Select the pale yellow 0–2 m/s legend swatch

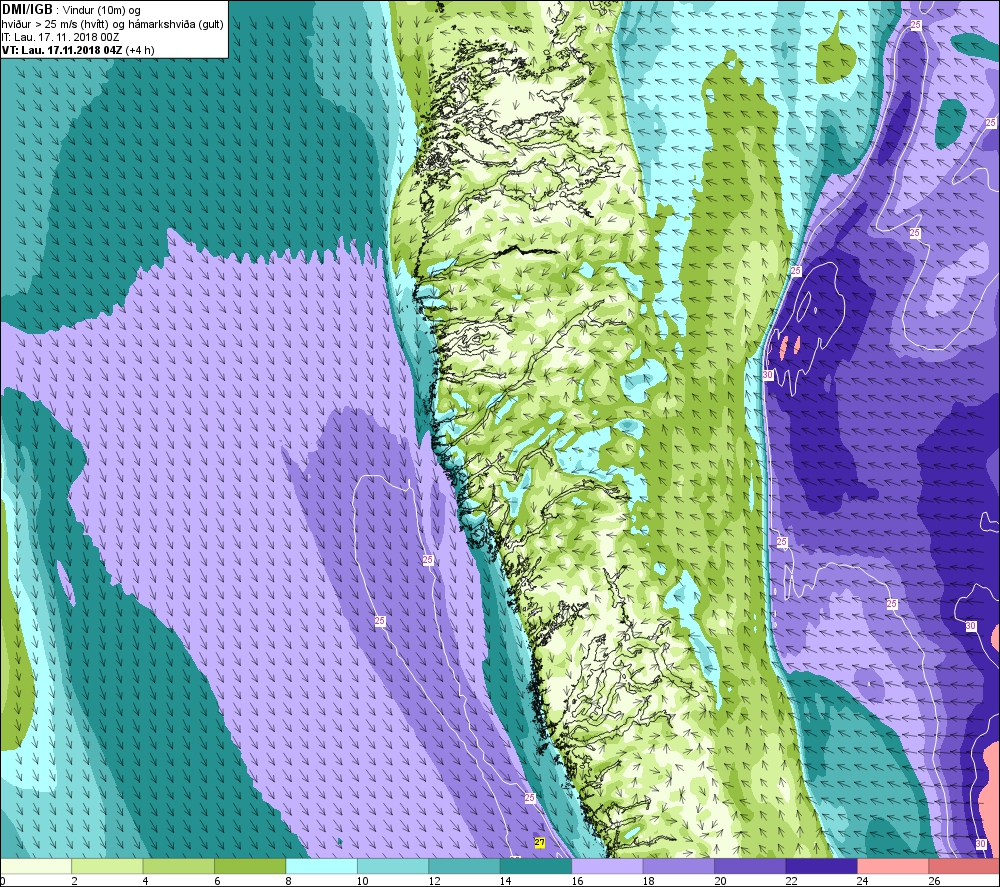tap(36, 866)
